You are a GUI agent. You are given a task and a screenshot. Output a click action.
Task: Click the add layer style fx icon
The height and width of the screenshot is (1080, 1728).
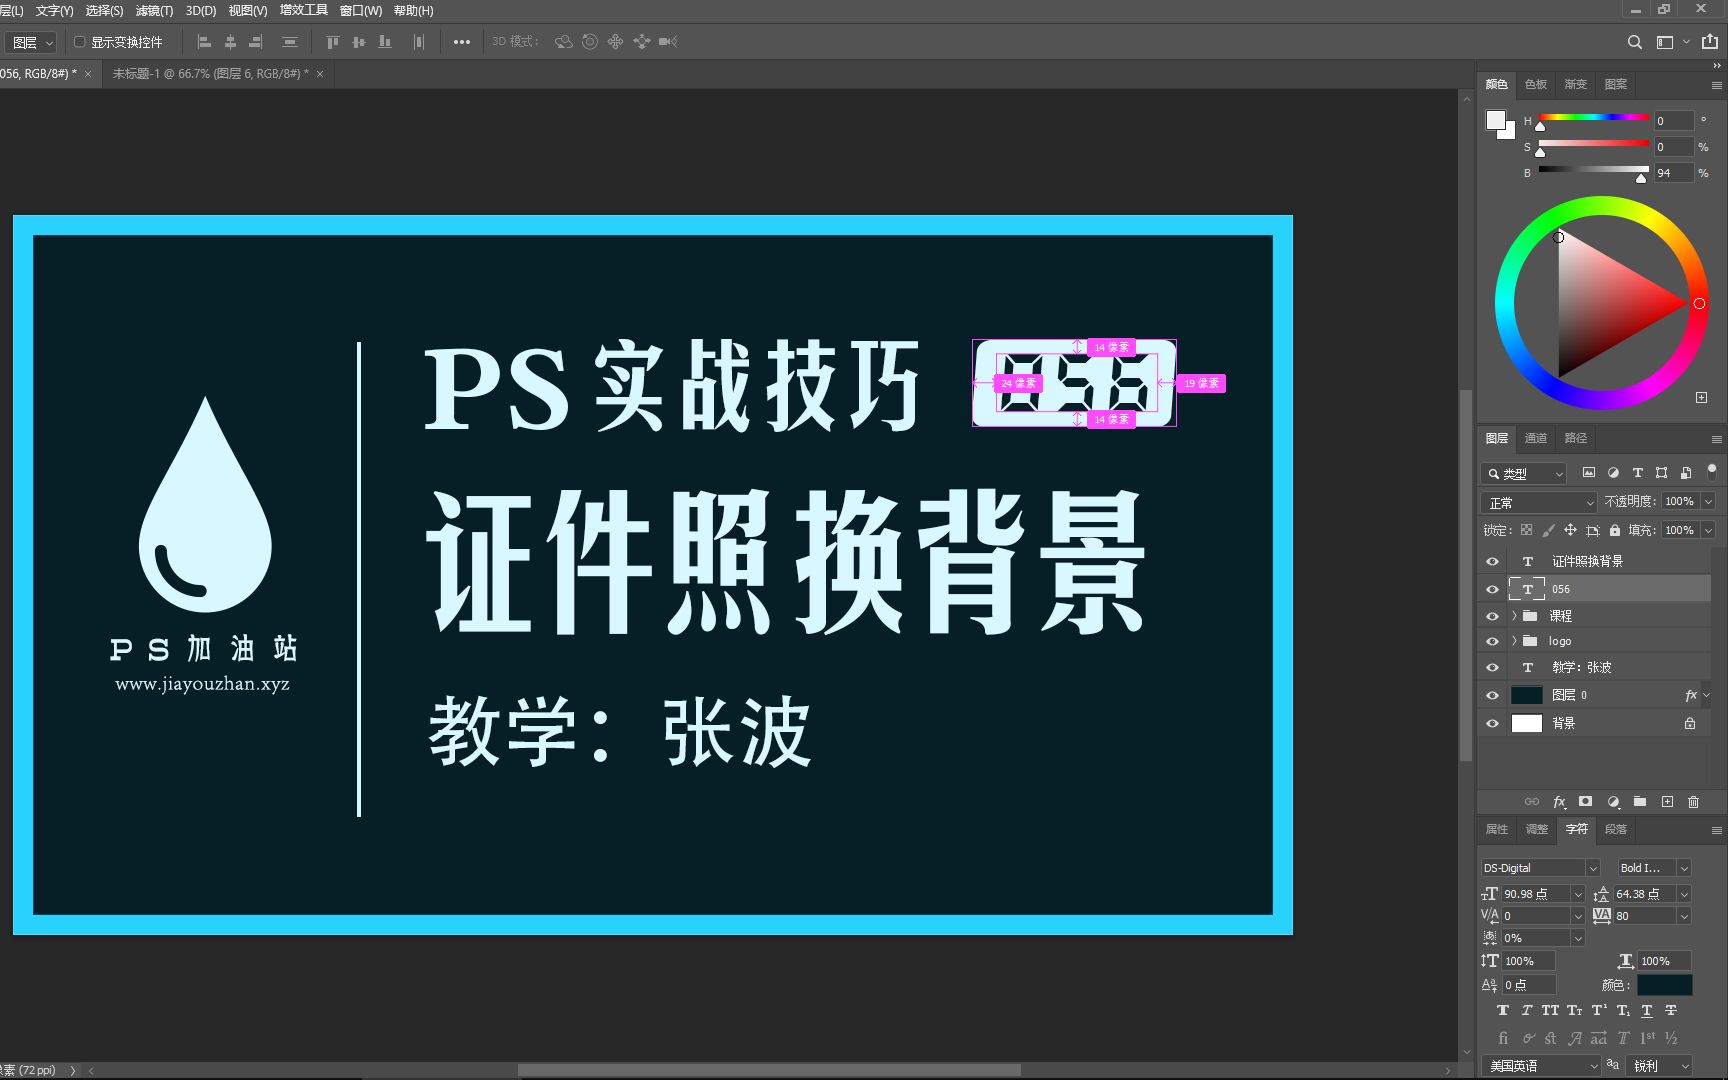(x=1559, y=802)
